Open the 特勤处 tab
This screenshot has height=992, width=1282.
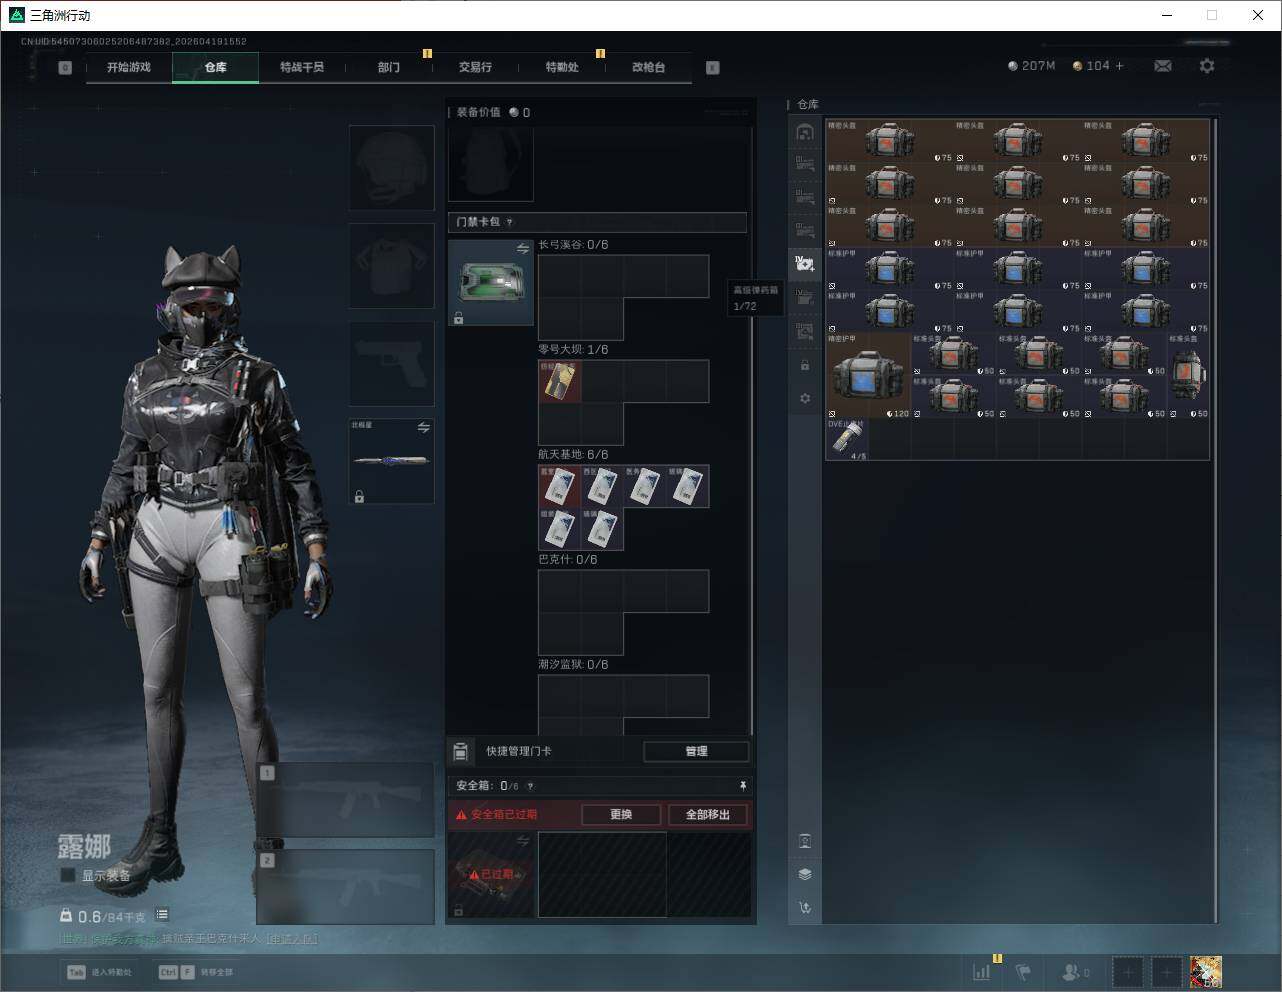[562, 67]
